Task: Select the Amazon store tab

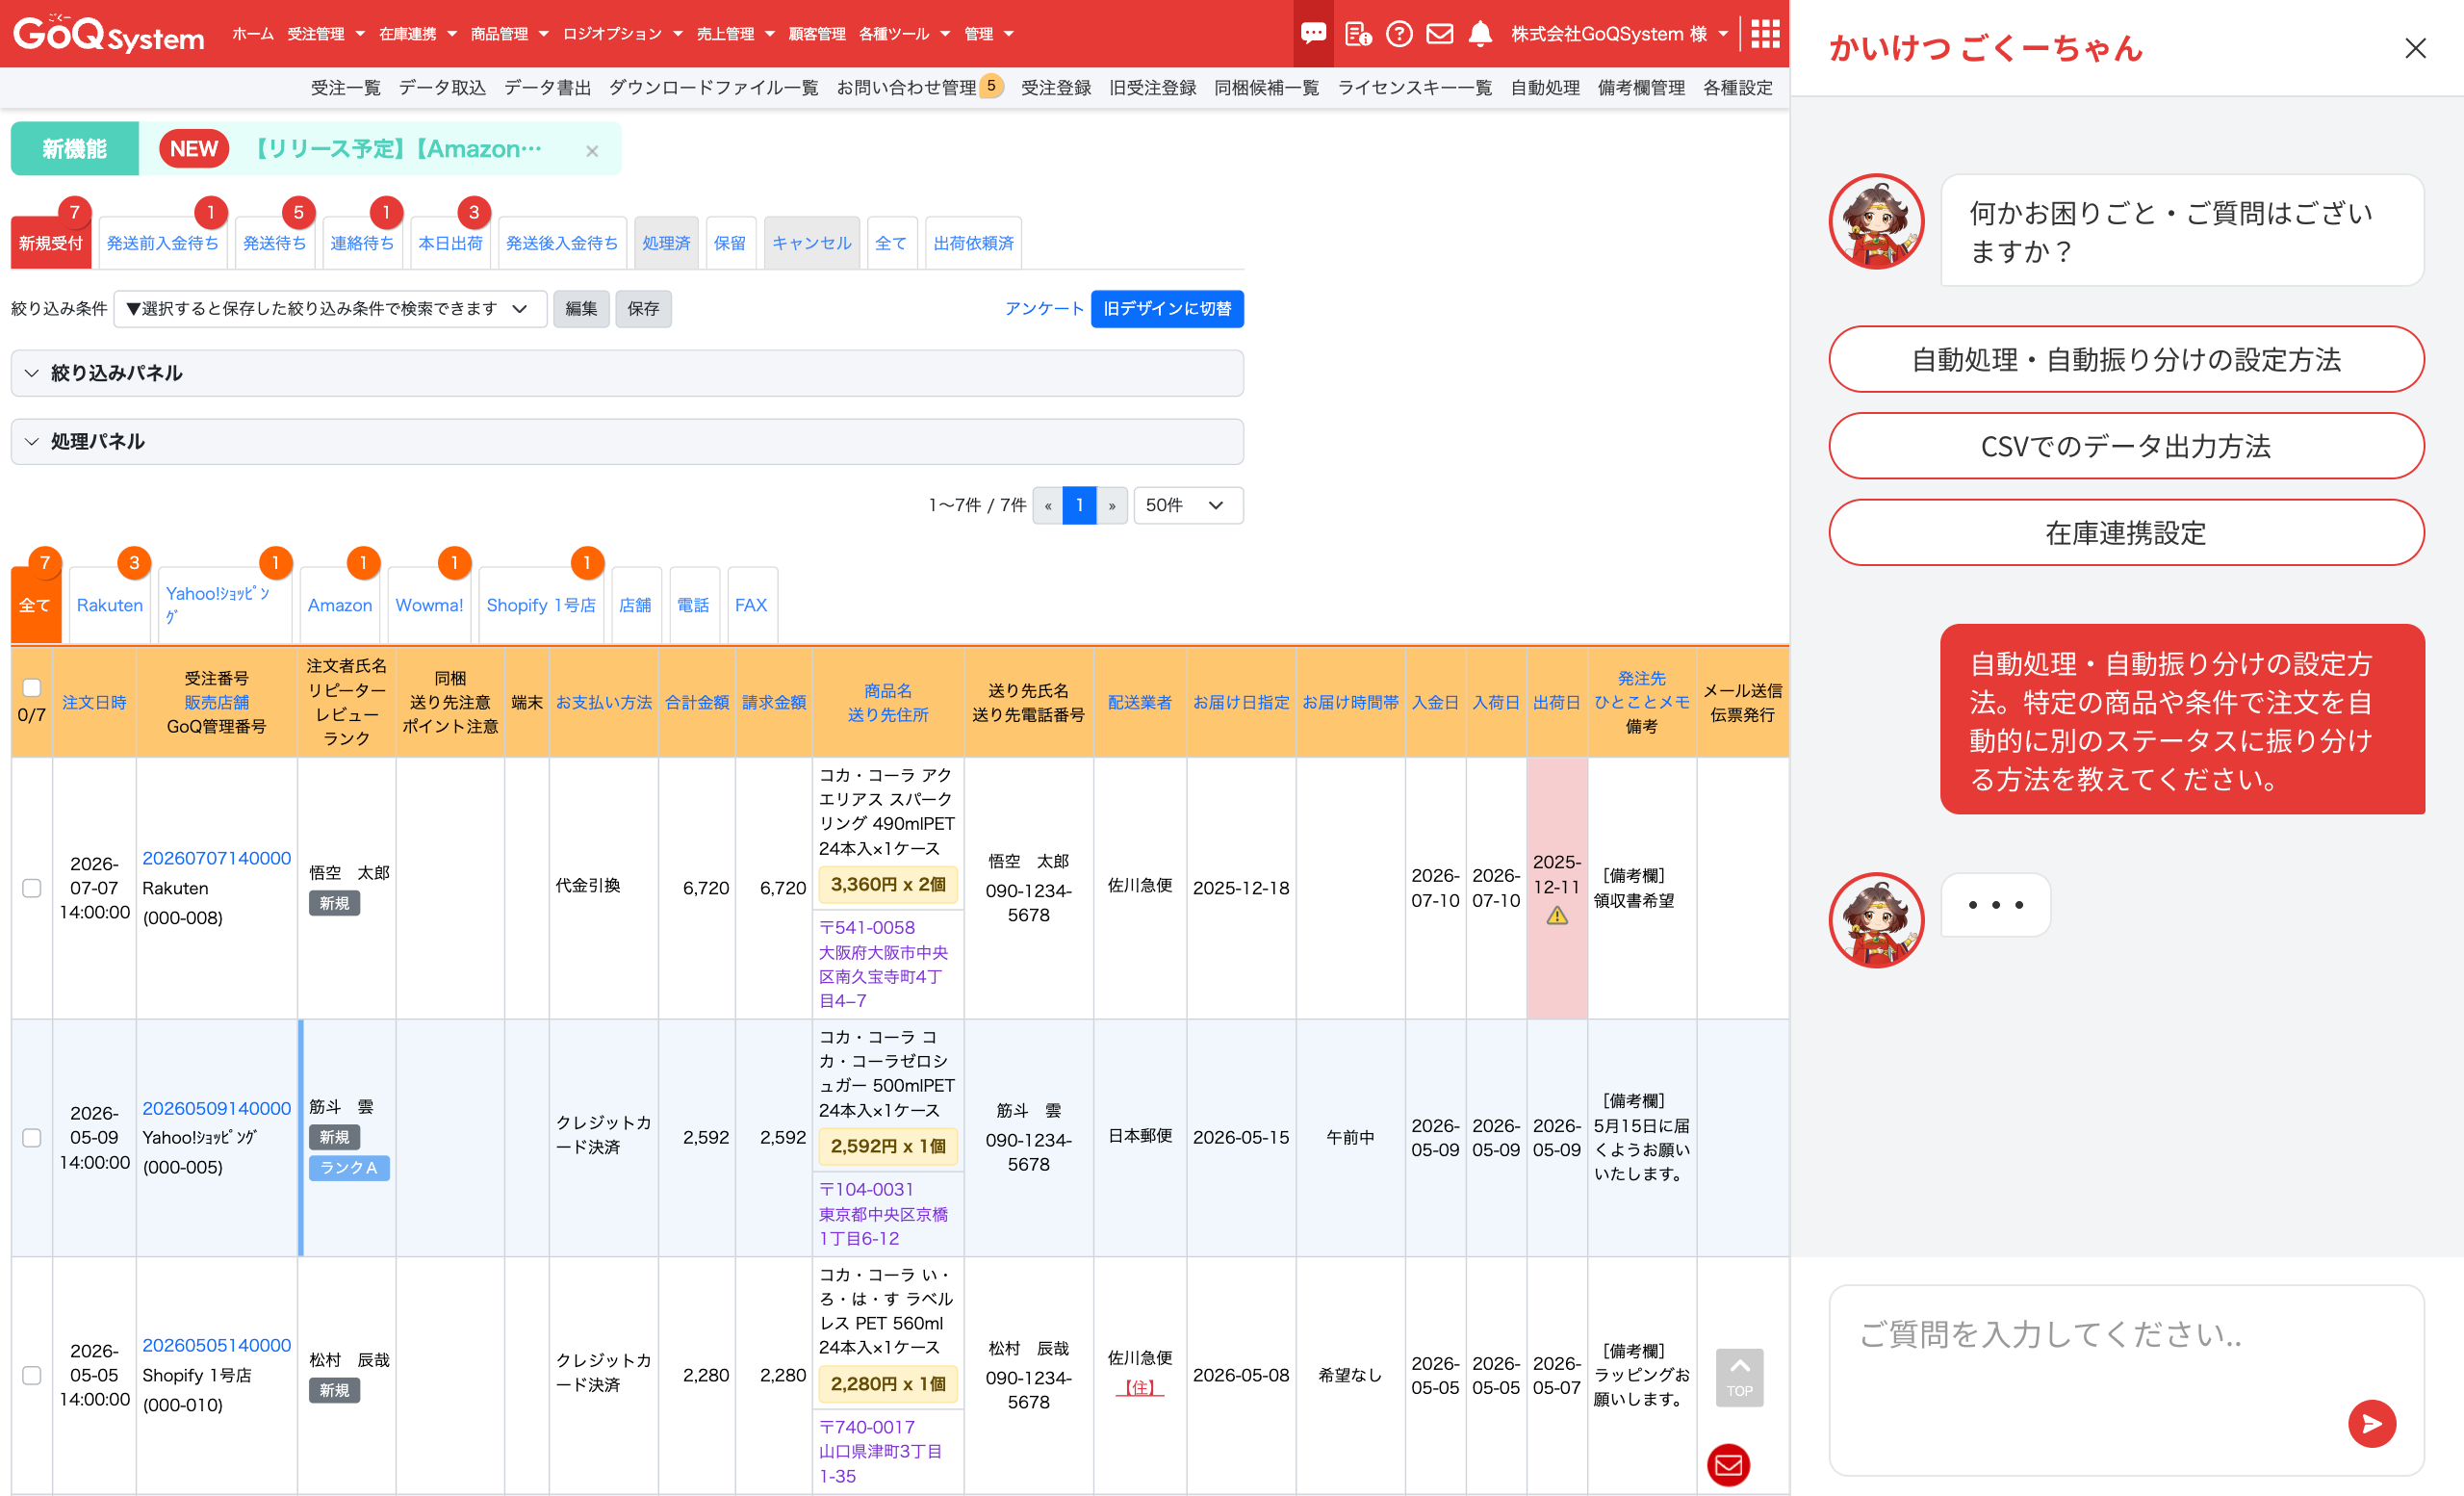Action: tap(340, 605)
